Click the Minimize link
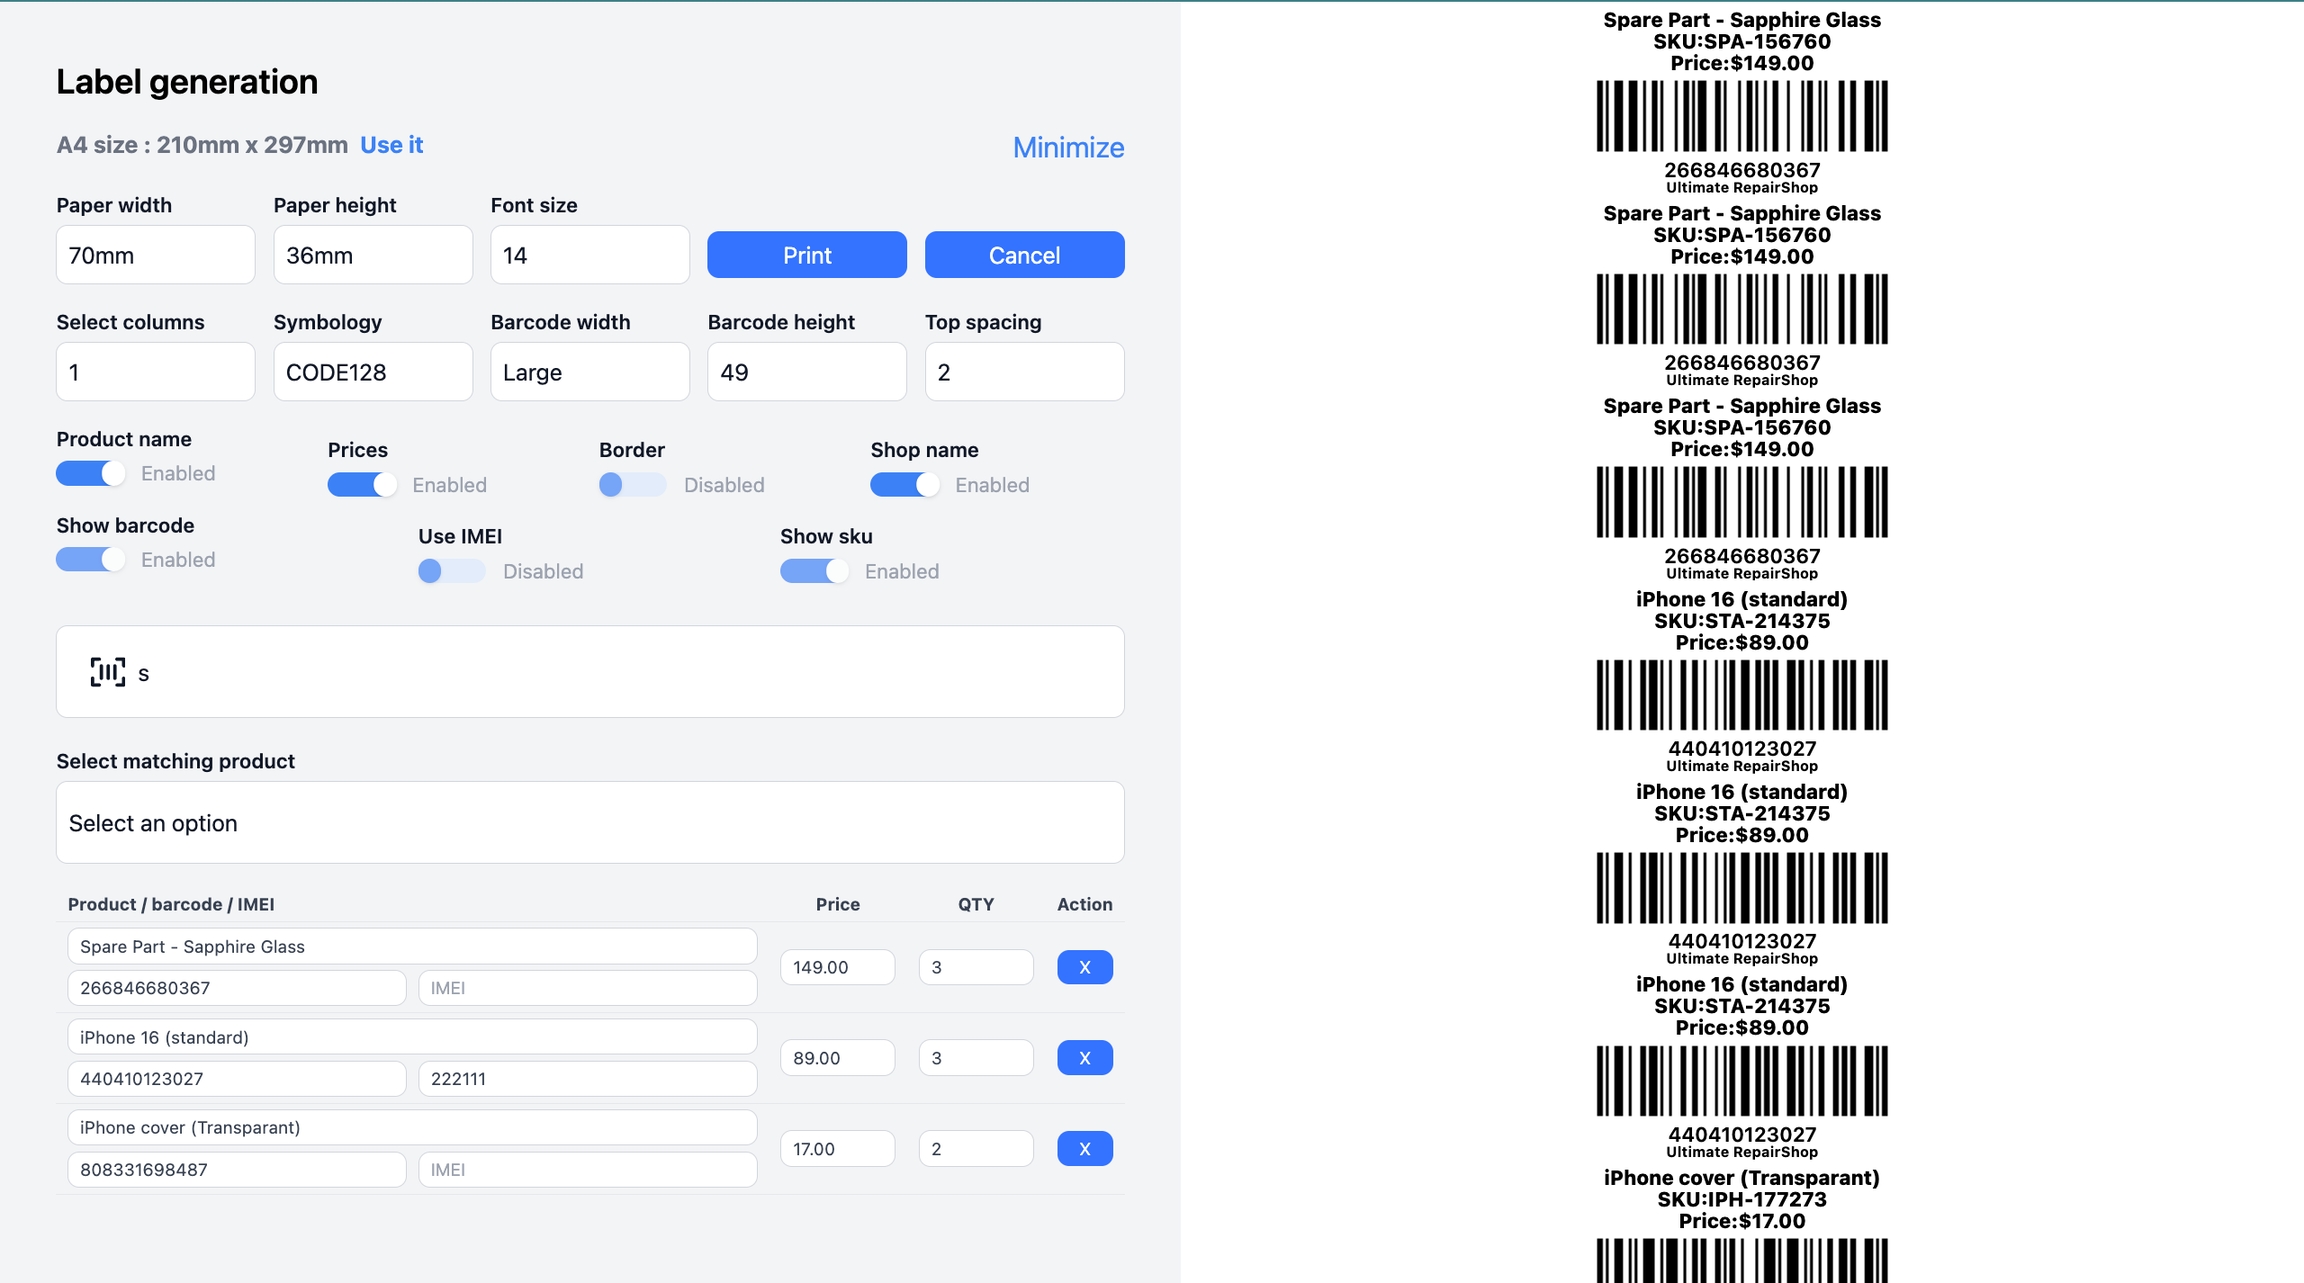Image resolution: width=2304 pixels, height=1283 pixels. pyautogui.click(x=1068, y=148)
